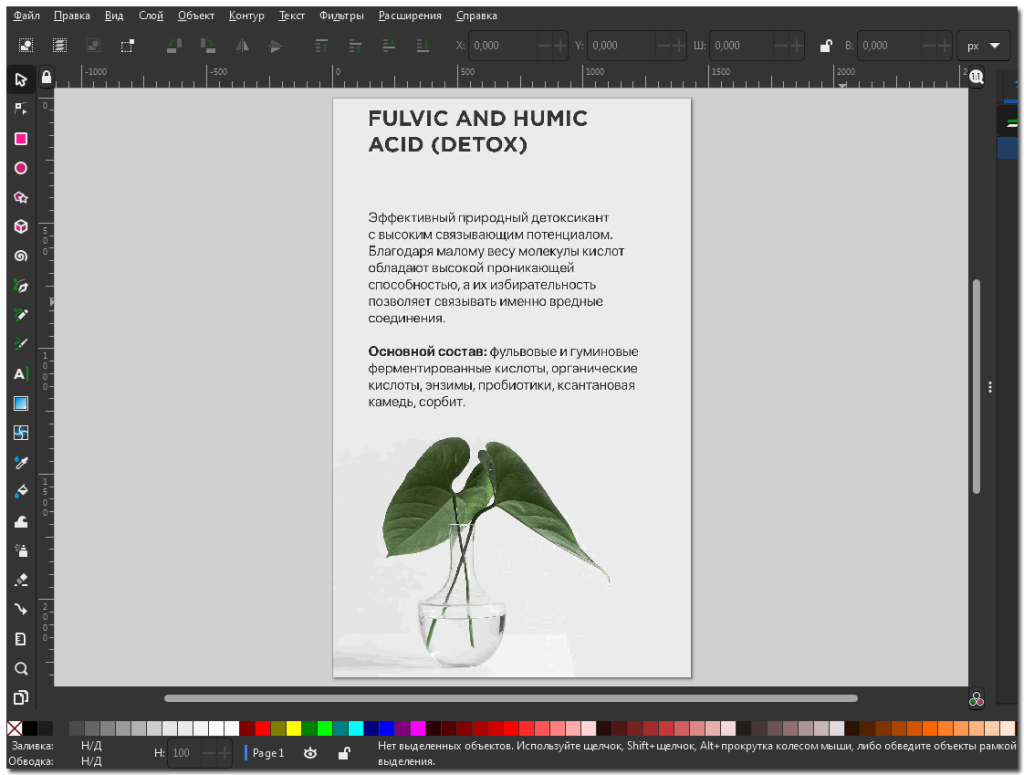
Task: Open the Page 1 layer selector
Action: [267, 753]
